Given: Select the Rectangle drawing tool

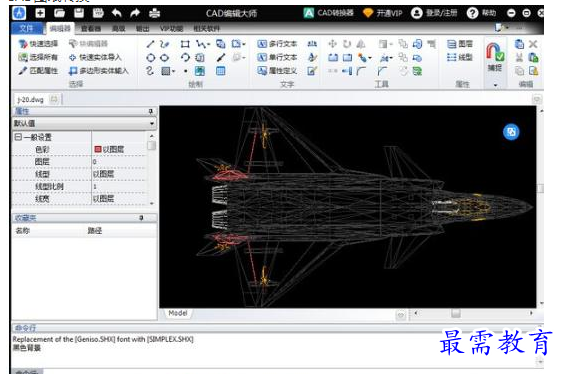Looking at the screenshot, I should pyautogui.click(x=185, y=44).
